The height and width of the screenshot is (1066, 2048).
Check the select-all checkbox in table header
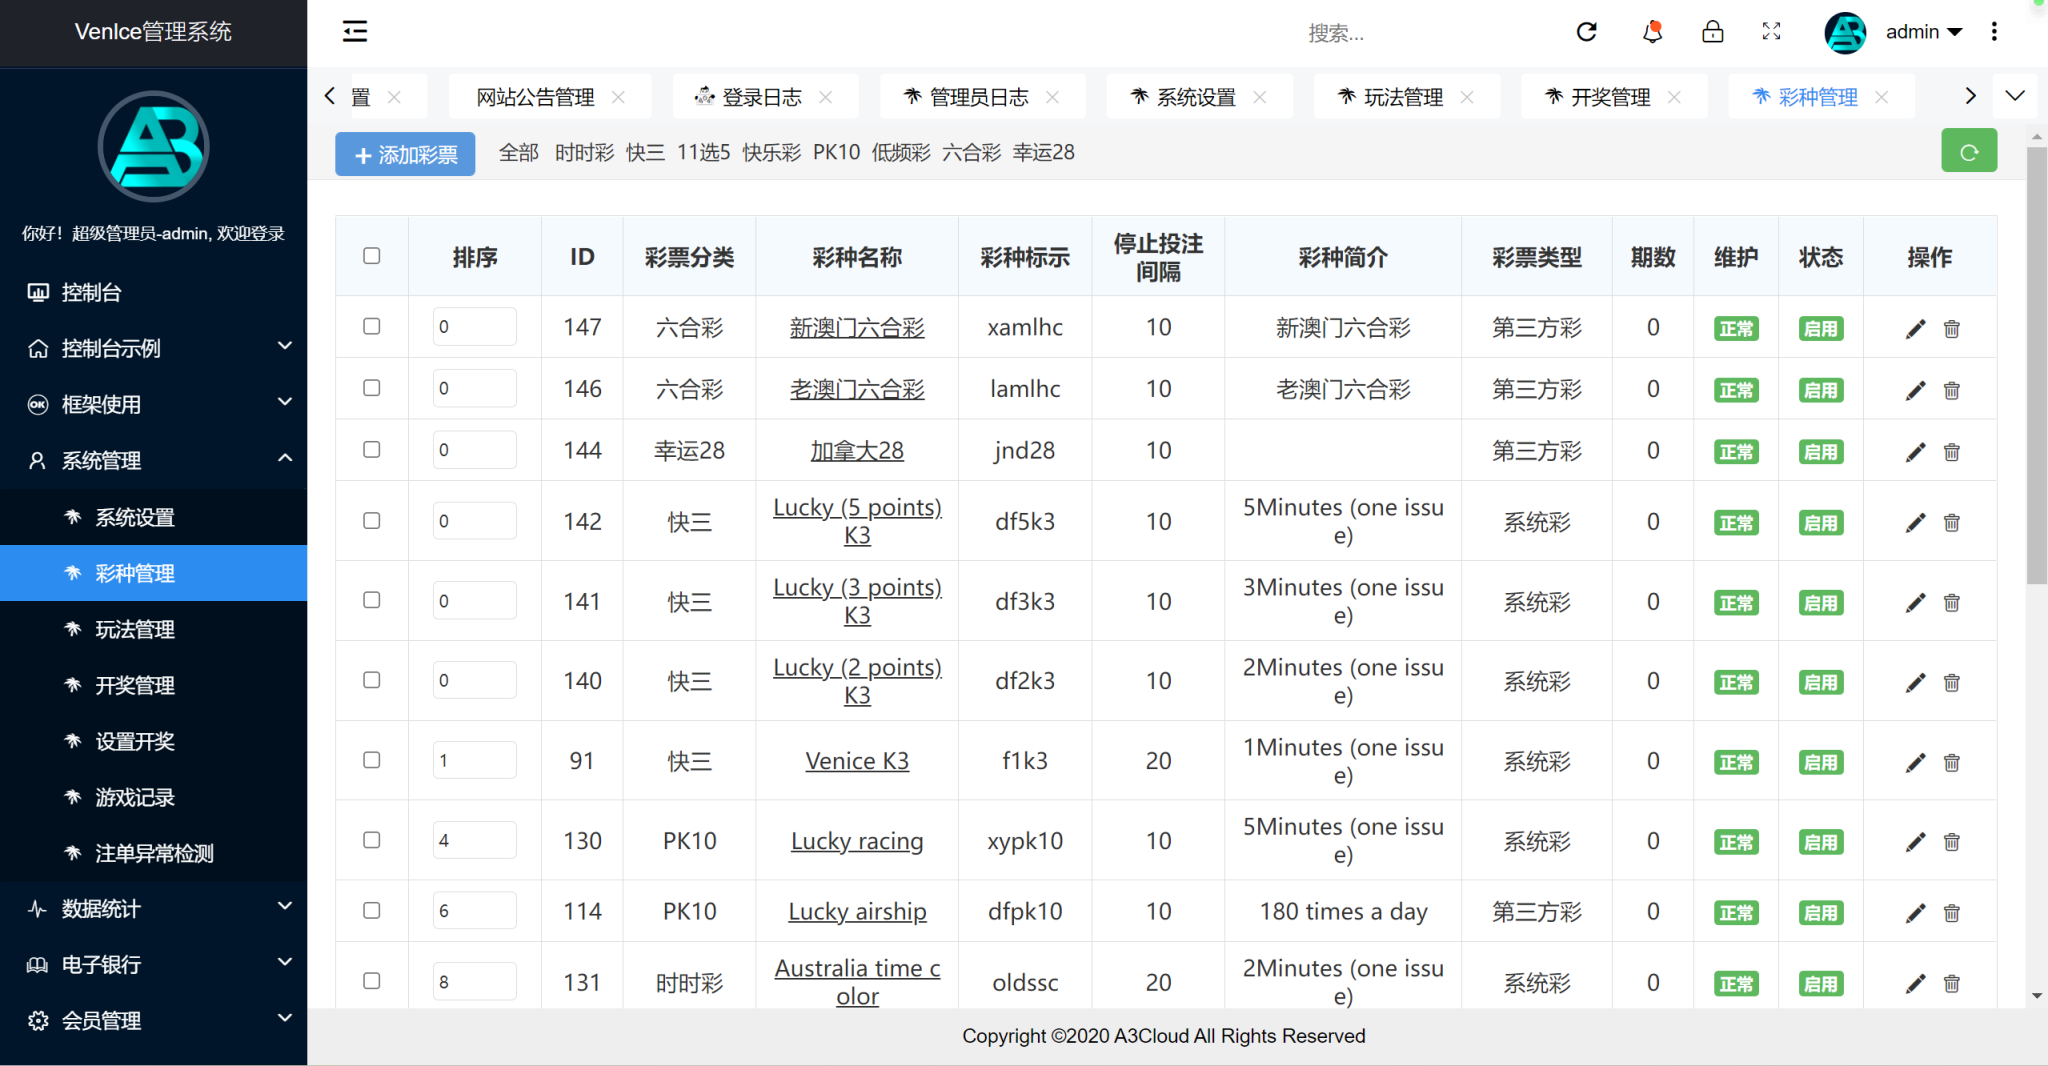(372, 256)
